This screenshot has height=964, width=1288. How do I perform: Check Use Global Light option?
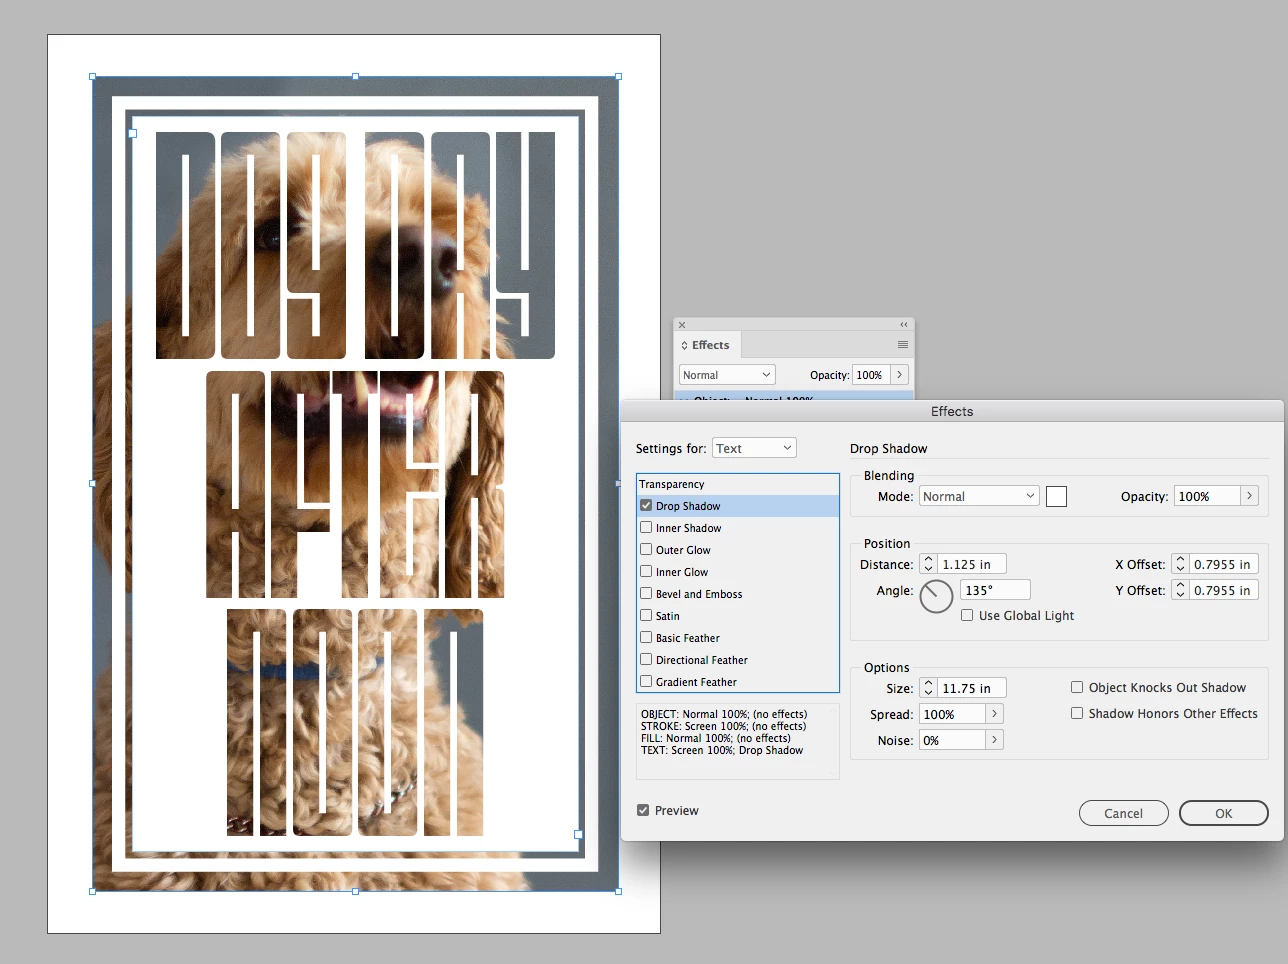pyautogui.click(x=967, y=616)
